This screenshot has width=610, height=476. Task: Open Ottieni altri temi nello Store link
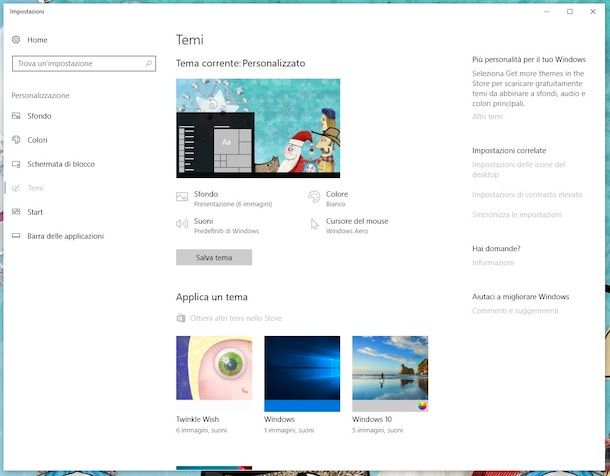236,318
